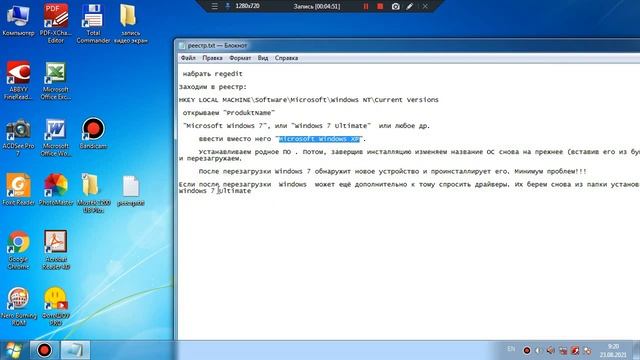Image resolution: width=640 pixels, height=360 pixels.
Task: Click the line 'открываем "ProduktName"'
Action: [229, 113]
